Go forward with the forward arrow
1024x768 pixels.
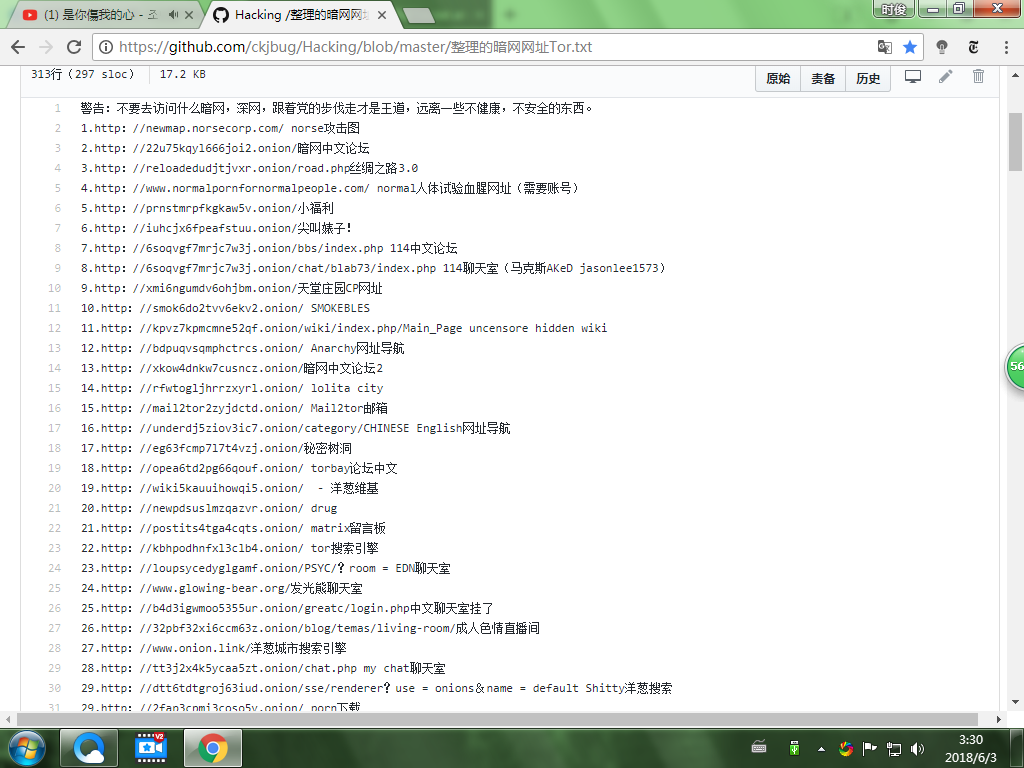click(46, 47)
